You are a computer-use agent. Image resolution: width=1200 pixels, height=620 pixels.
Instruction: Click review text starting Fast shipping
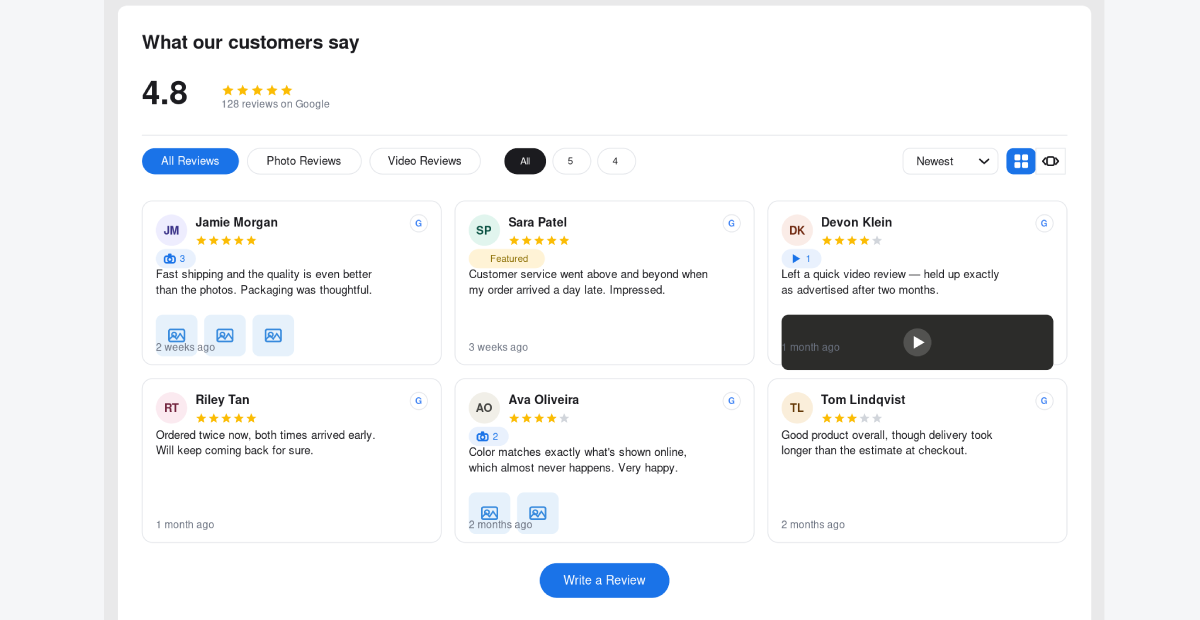pos(264,282)
